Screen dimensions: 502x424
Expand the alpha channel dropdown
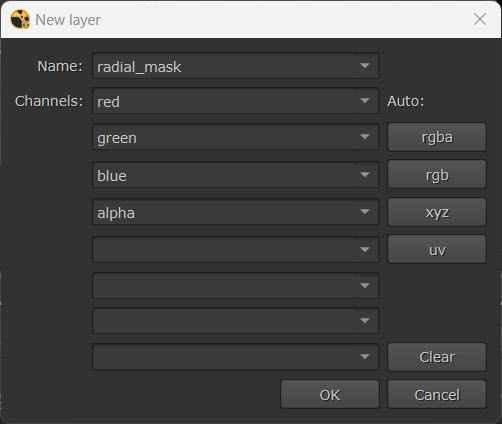click(x=365, y=212)
